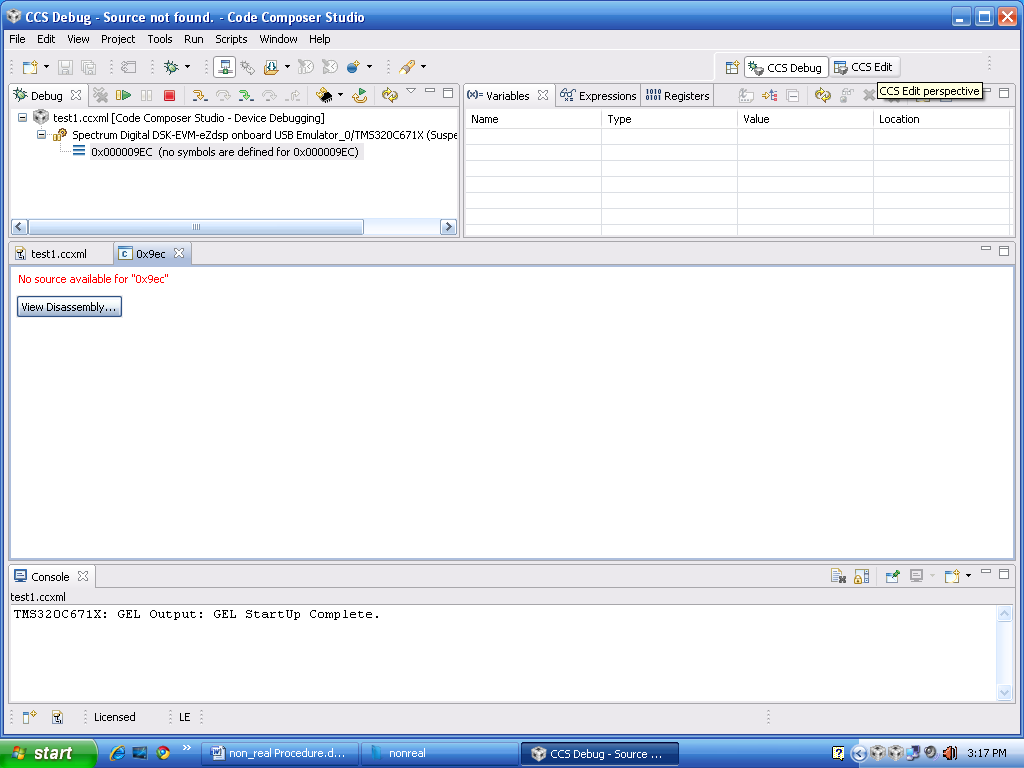Open the Project menu
This screenshot has height=768, width=1024.
coord(118,39)
